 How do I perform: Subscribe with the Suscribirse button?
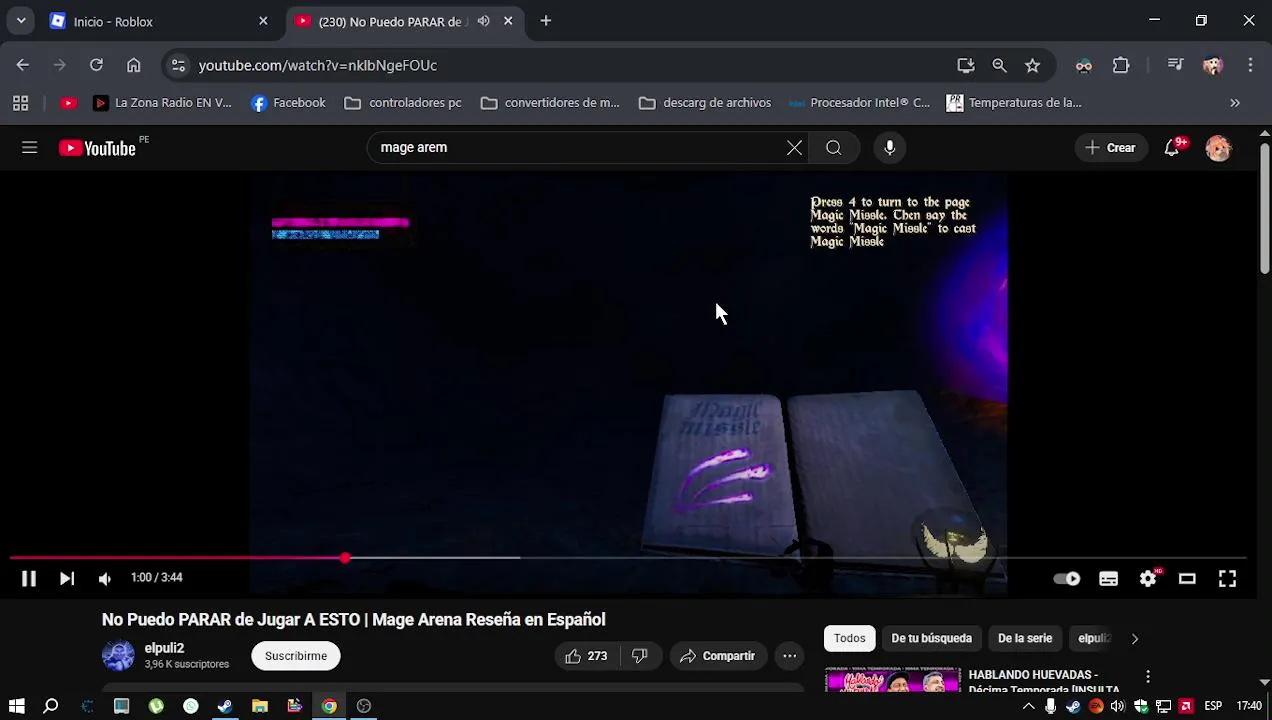(x=296, y=656)
